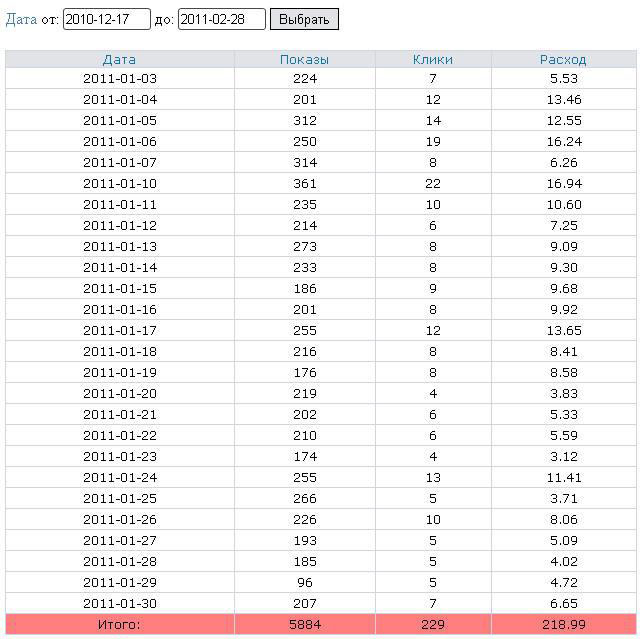Select date cell 2011-01-21
The image size is (643, 639).
pyautogui.click(x=120, y=415)
